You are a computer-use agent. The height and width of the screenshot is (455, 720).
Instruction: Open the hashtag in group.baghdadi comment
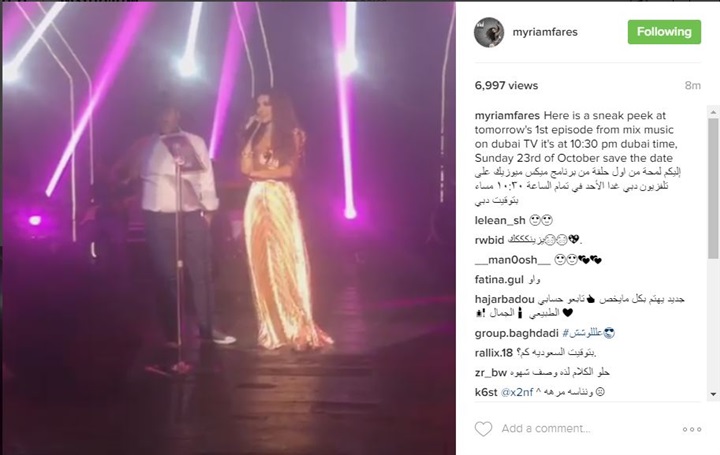pos(582,333)
